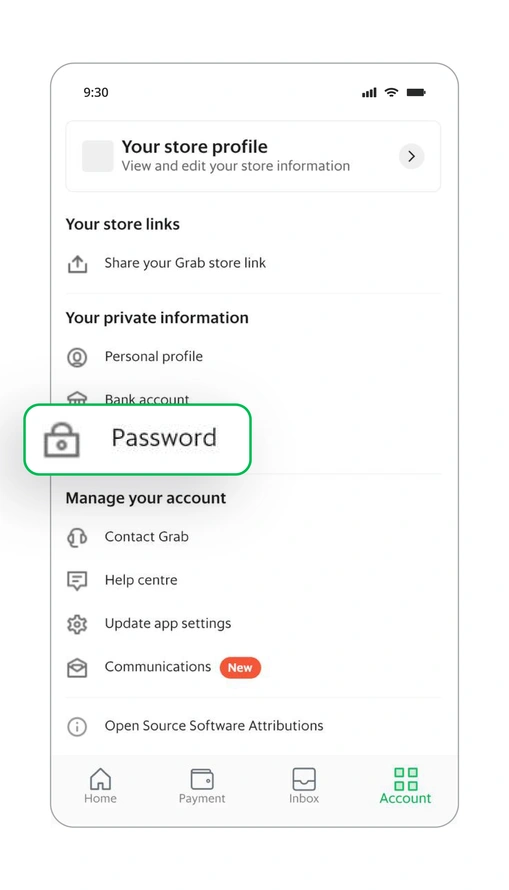Click the New badge beside Communications
This screenshot has height=890, width=509.
pyautogui.click(x=240, y=668)
